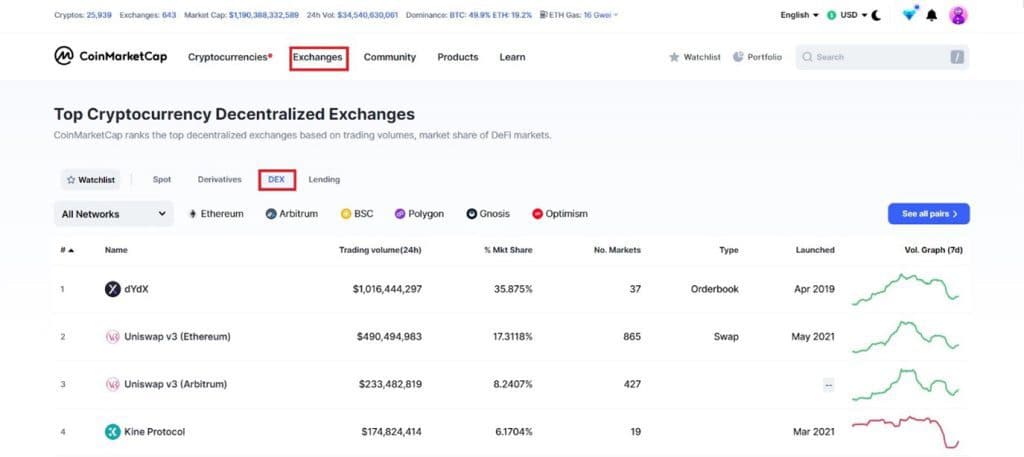Expand All Networks dropdown

[x=114, y=213]
